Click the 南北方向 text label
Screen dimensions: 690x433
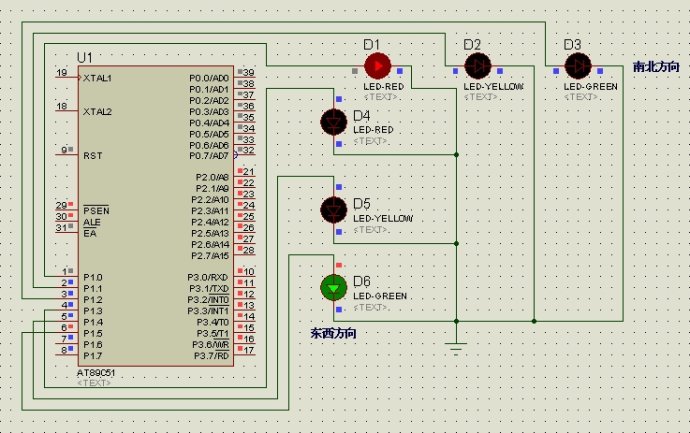(x=656, y=67)
